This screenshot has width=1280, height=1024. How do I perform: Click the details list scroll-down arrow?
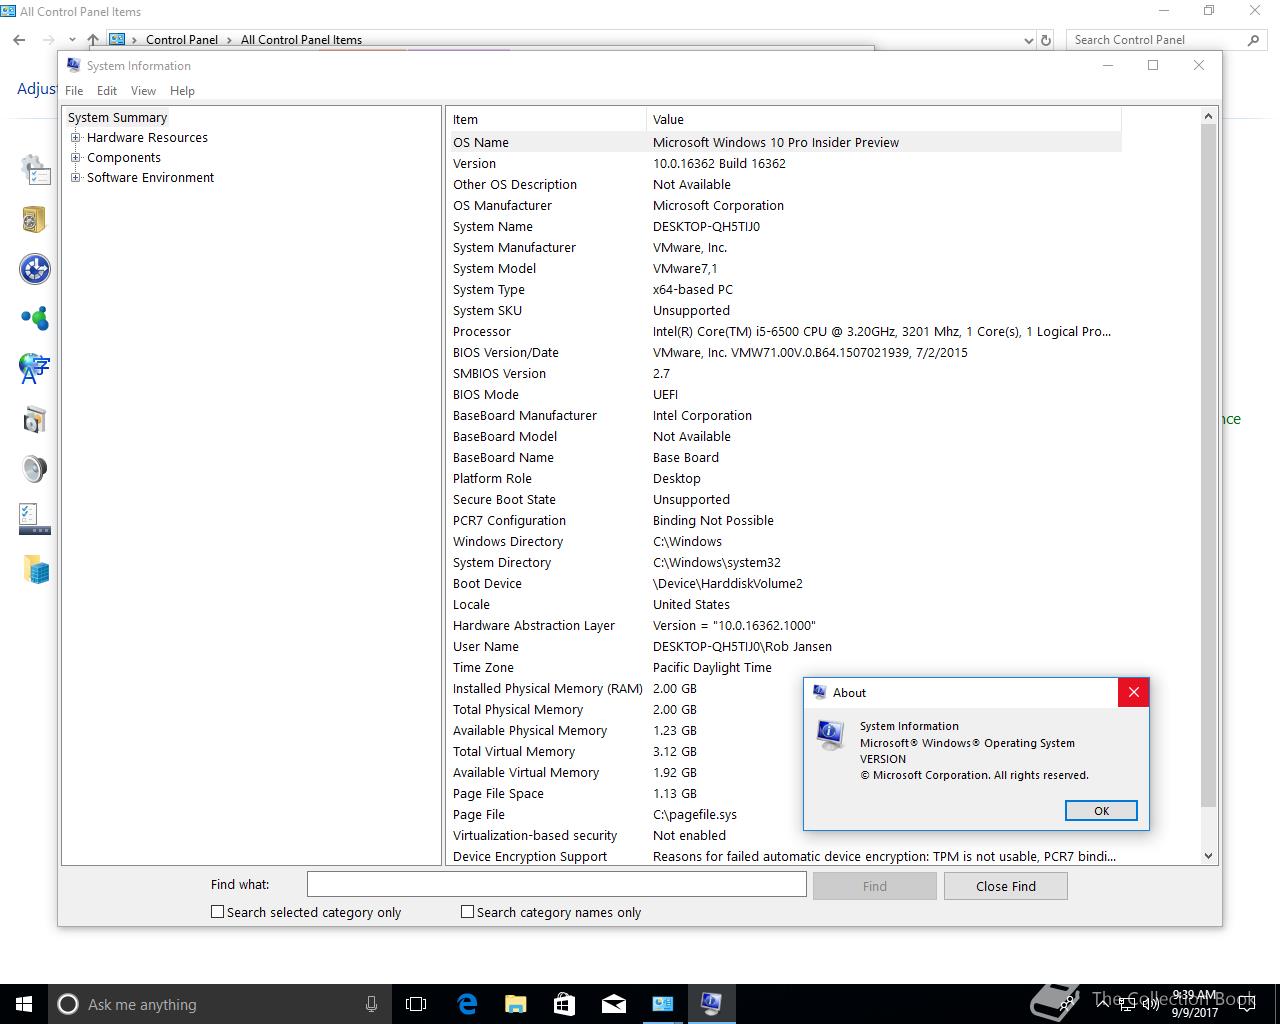(x=1208, y=856)
